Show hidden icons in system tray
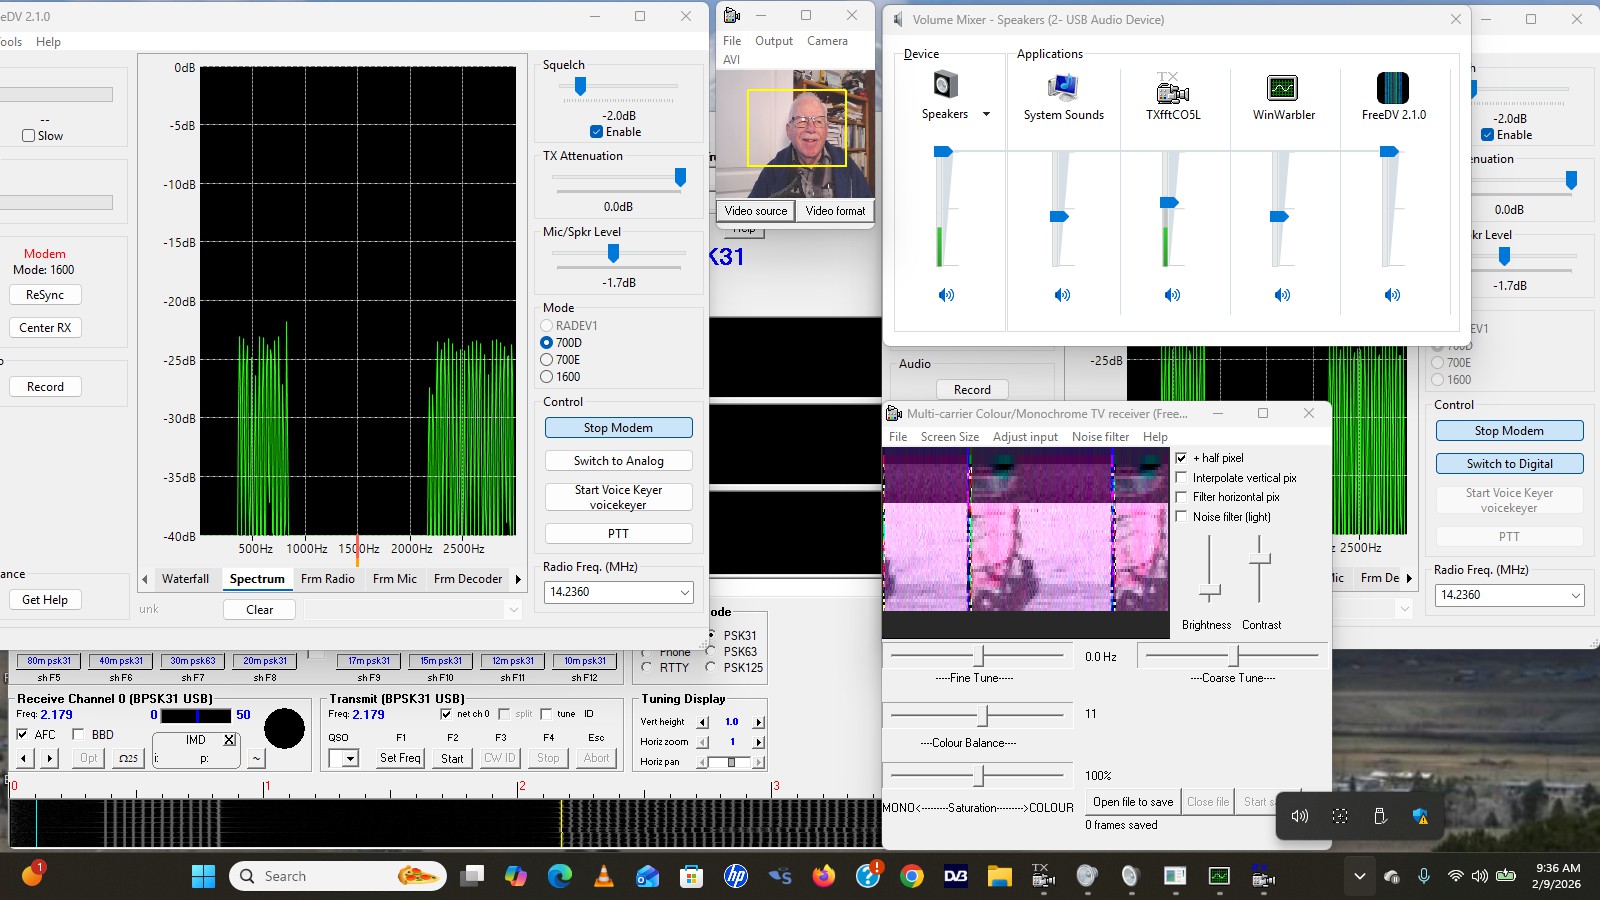Screen dimensions: 1600x900 [1359, 877]
